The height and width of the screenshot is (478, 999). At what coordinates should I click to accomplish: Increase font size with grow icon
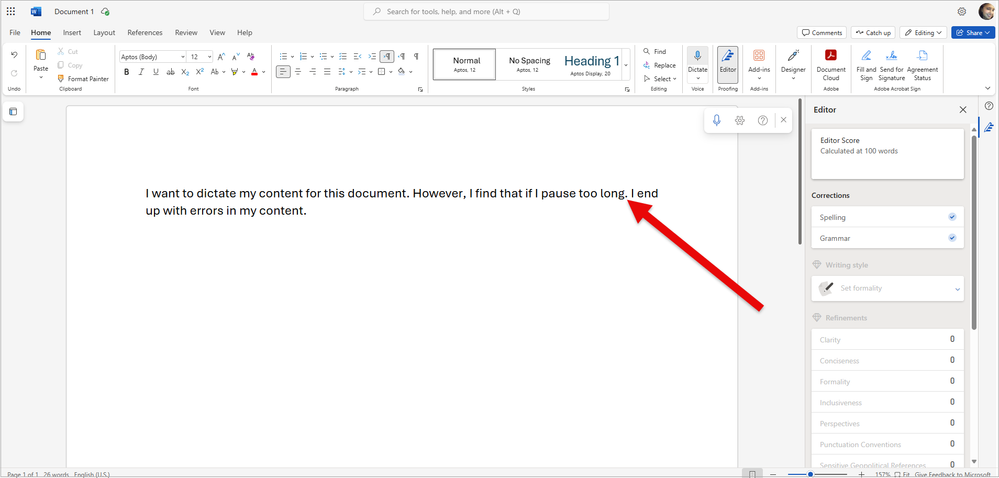220,56
